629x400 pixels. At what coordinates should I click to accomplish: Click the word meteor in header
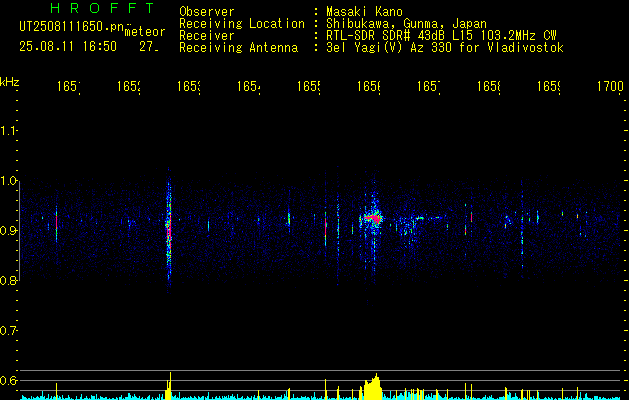tap(145, 32)
